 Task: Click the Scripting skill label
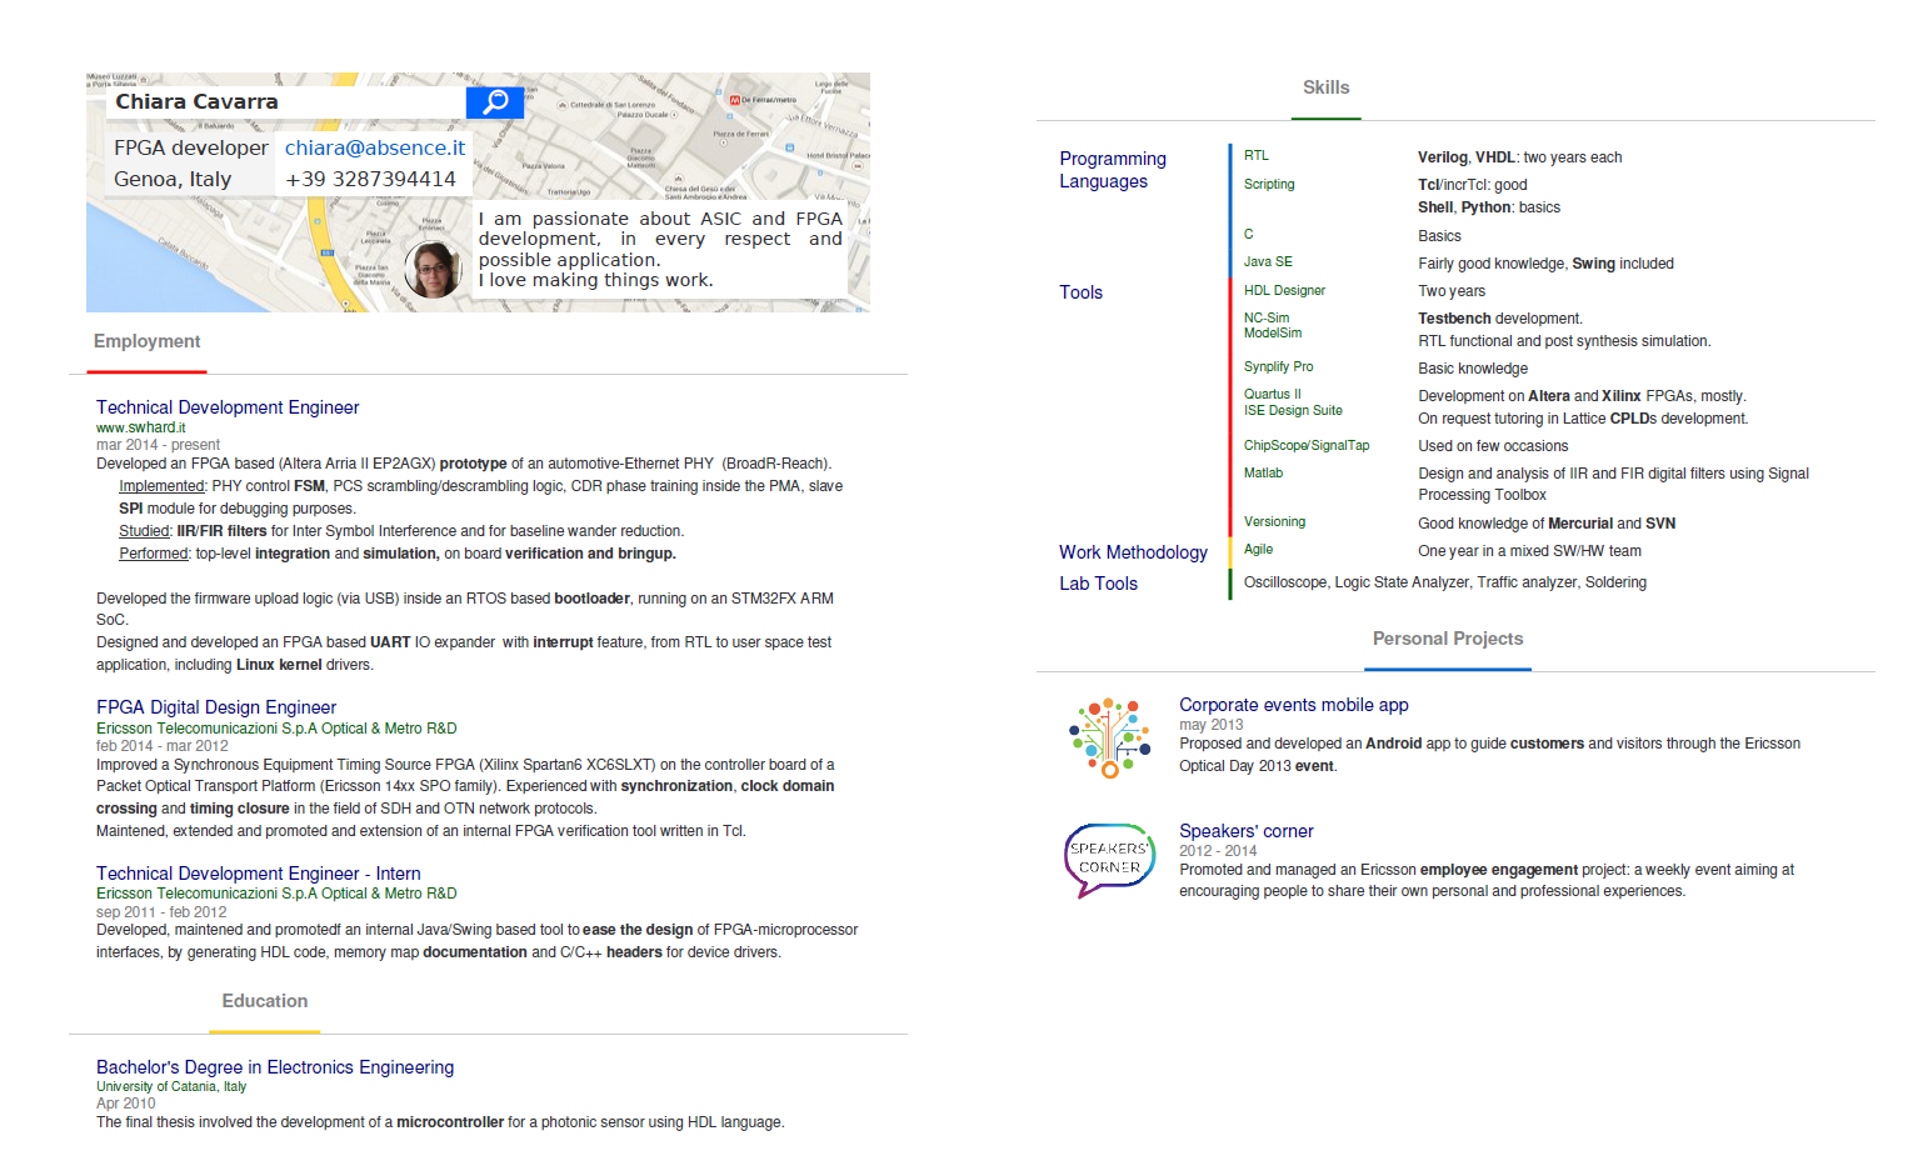point(1269,184)
